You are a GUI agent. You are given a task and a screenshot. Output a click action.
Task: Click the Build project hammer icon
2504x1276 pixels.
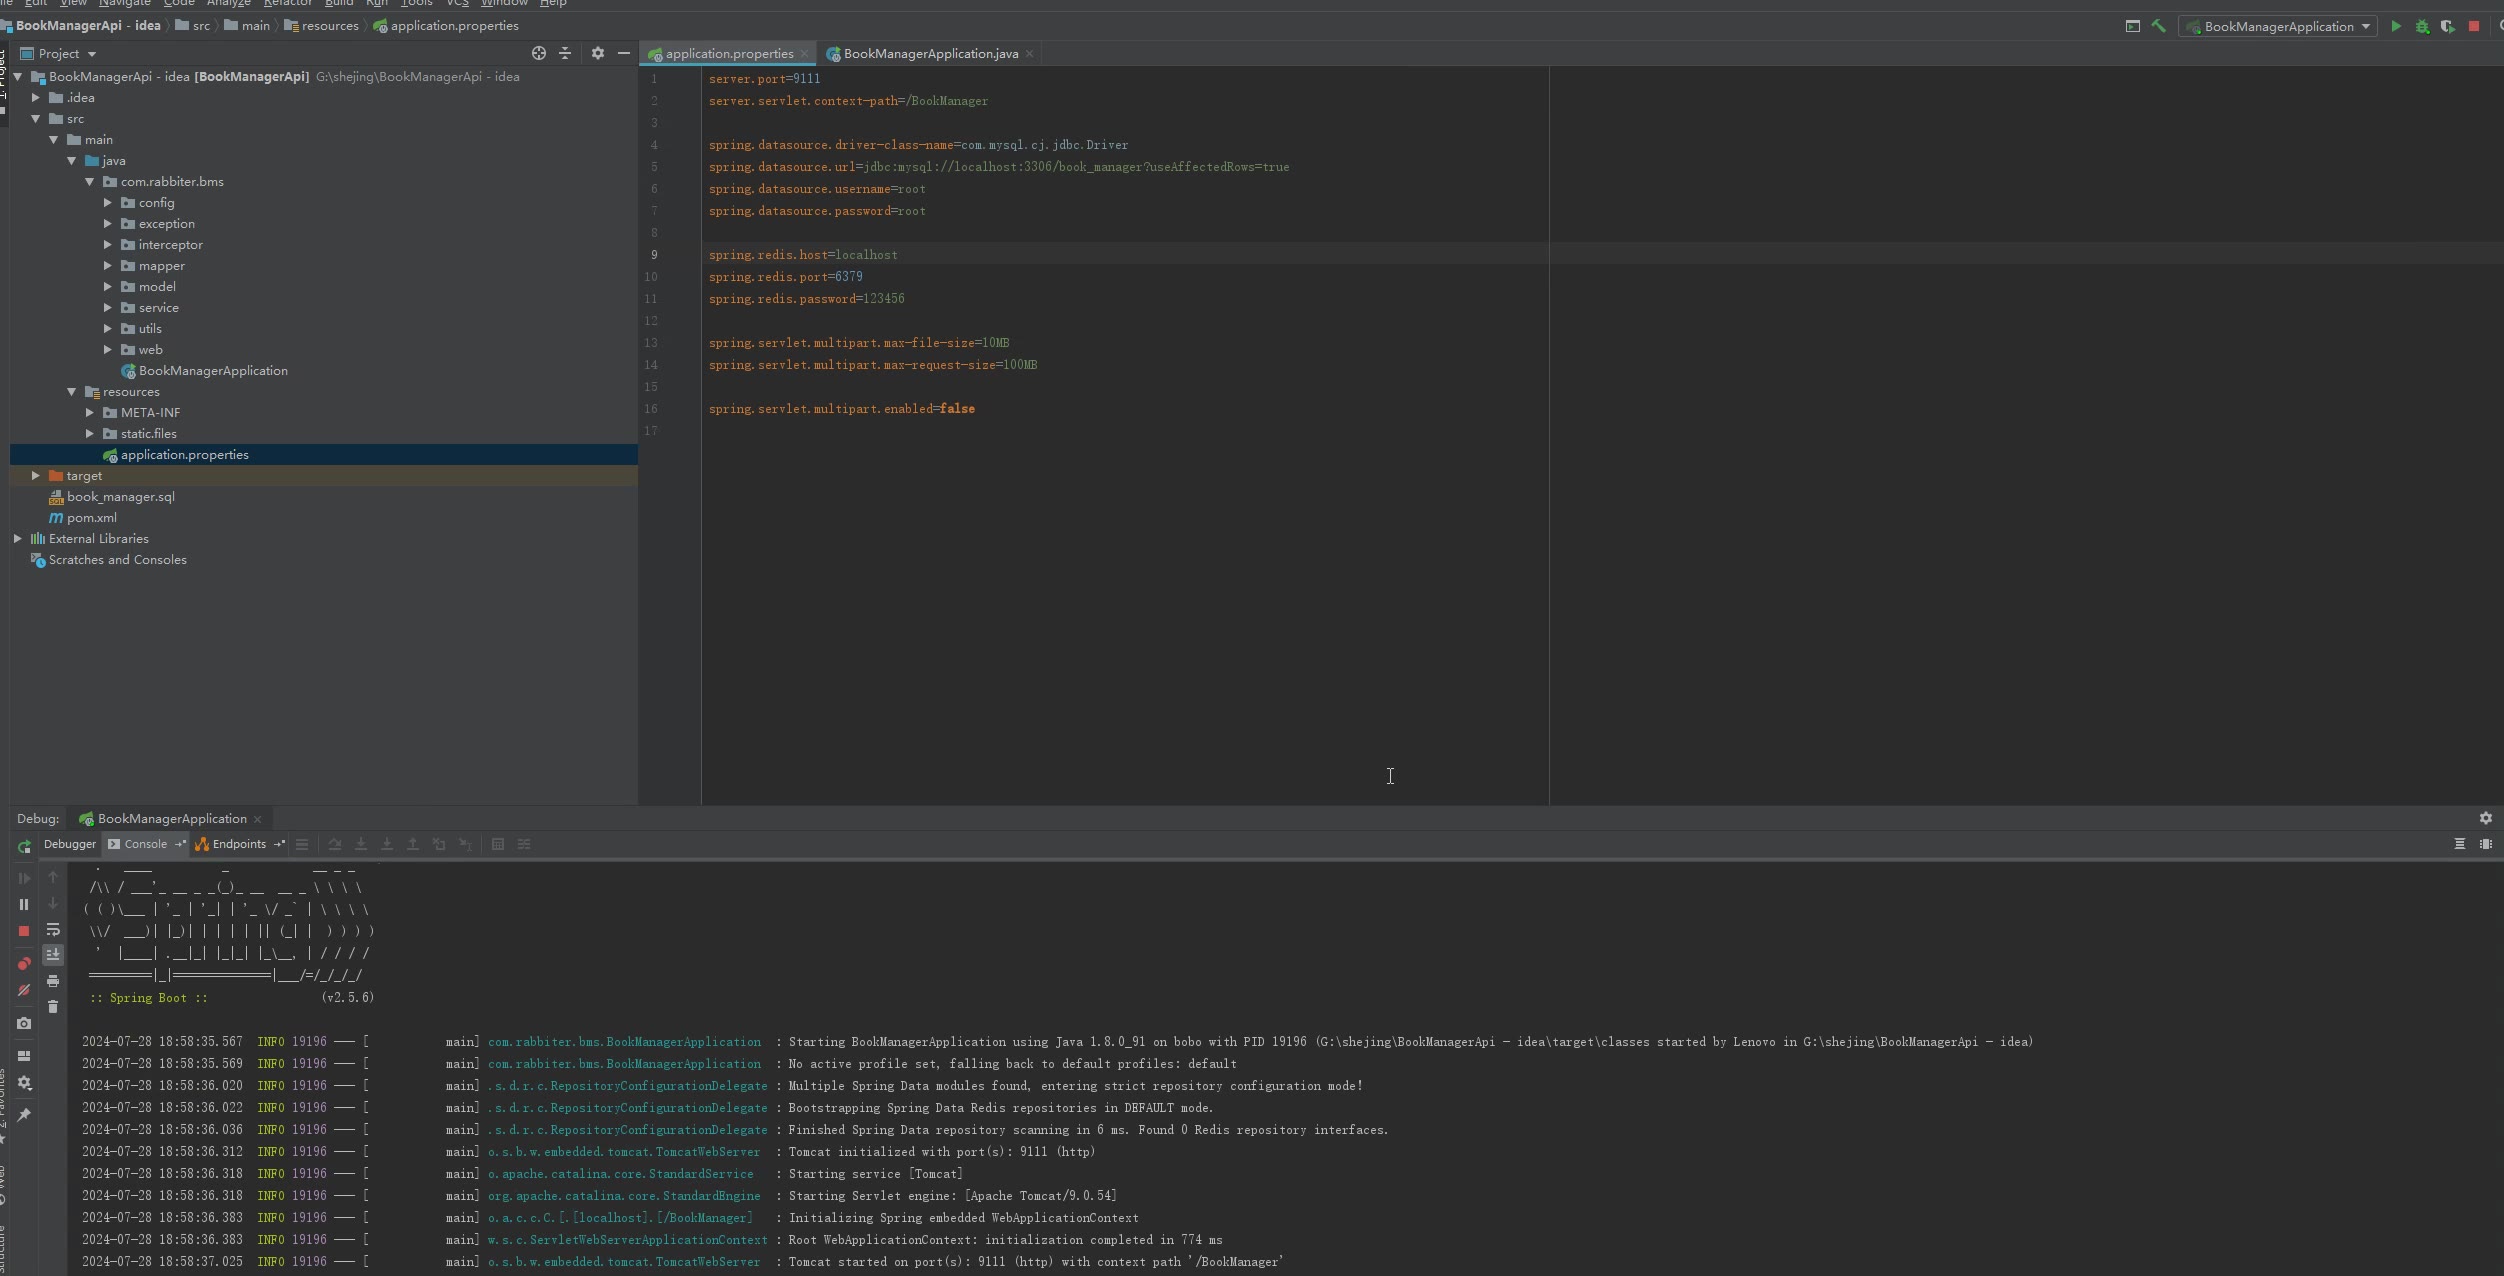coord(2158,27)
